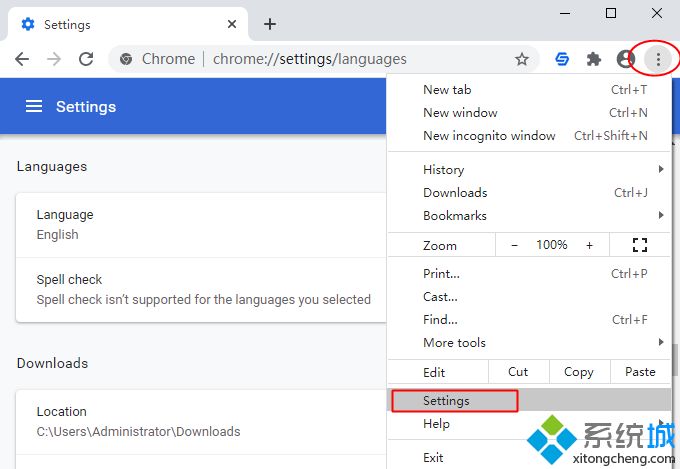Viewport: 680px width, 469px height.
Task: Open the blue S extension icon
Action: (562, 59)
